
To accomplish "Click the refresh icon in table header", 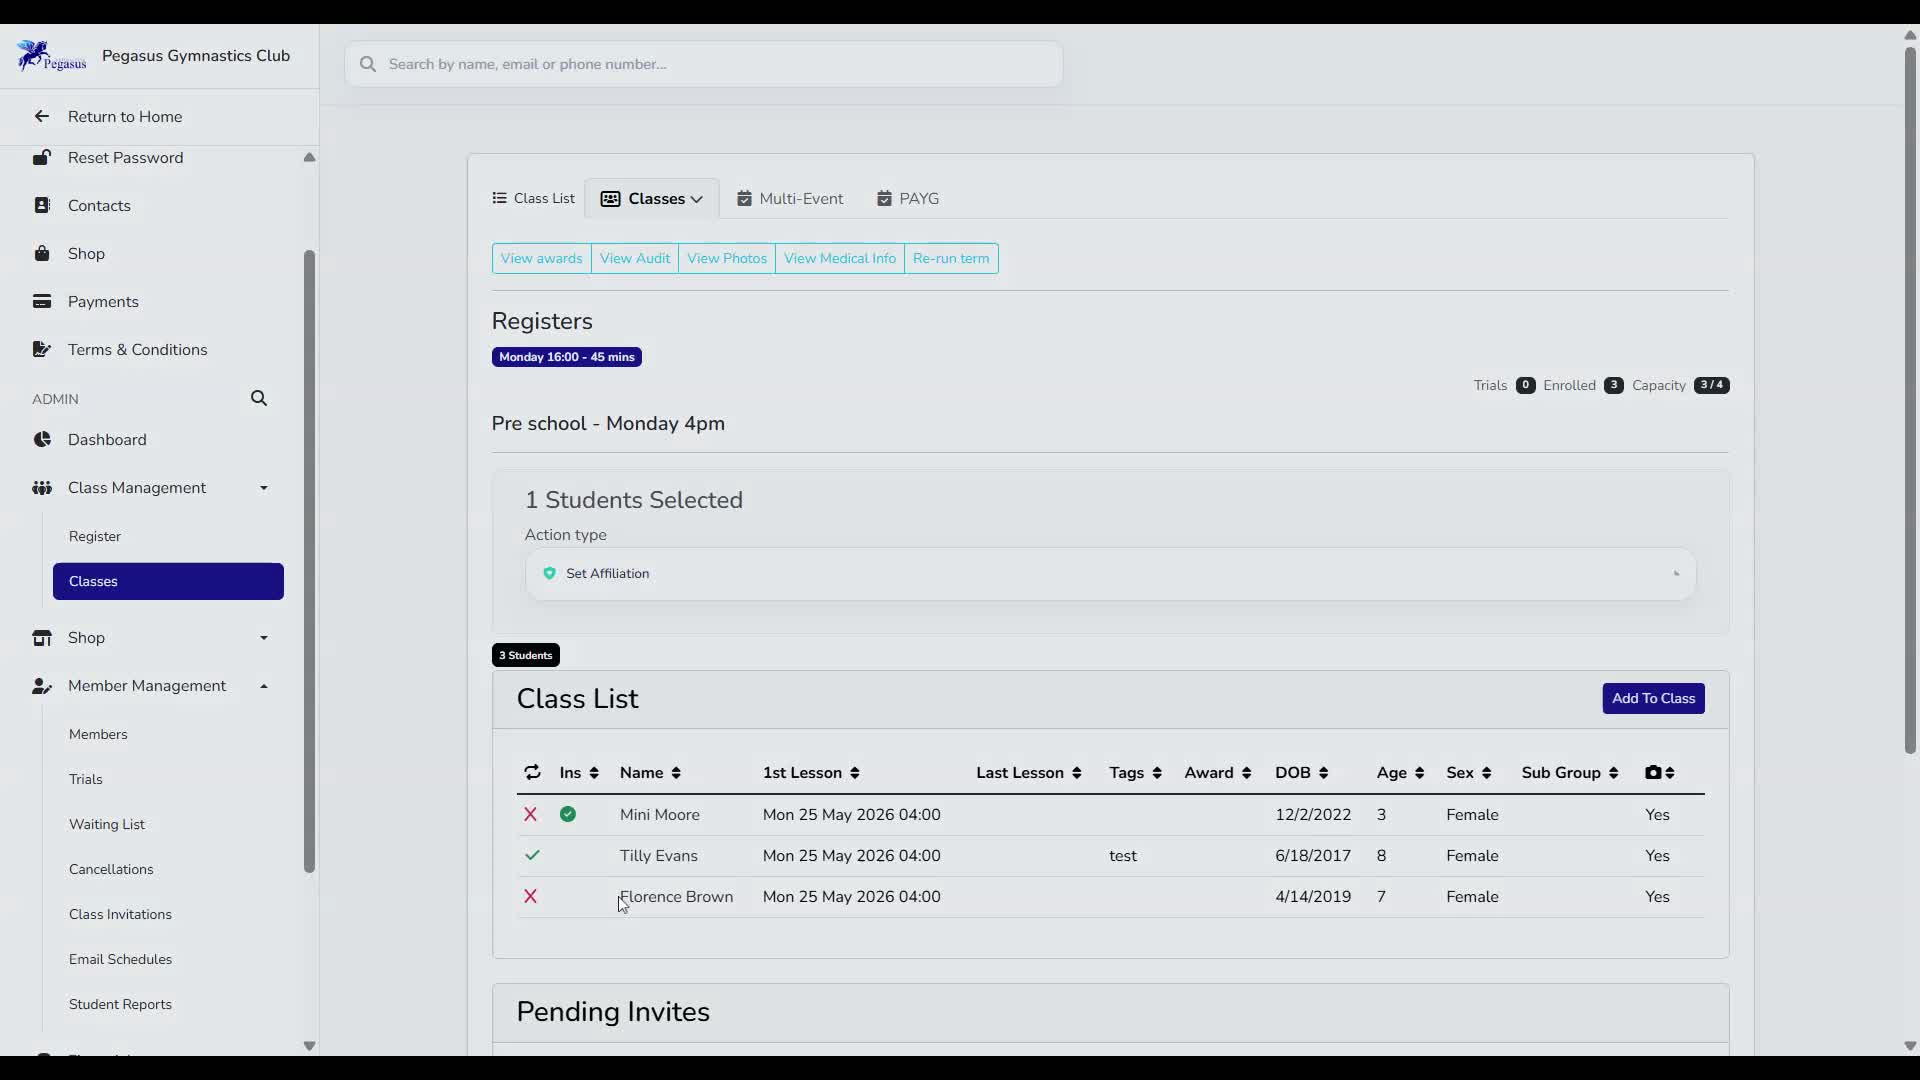I will (532, 772).
